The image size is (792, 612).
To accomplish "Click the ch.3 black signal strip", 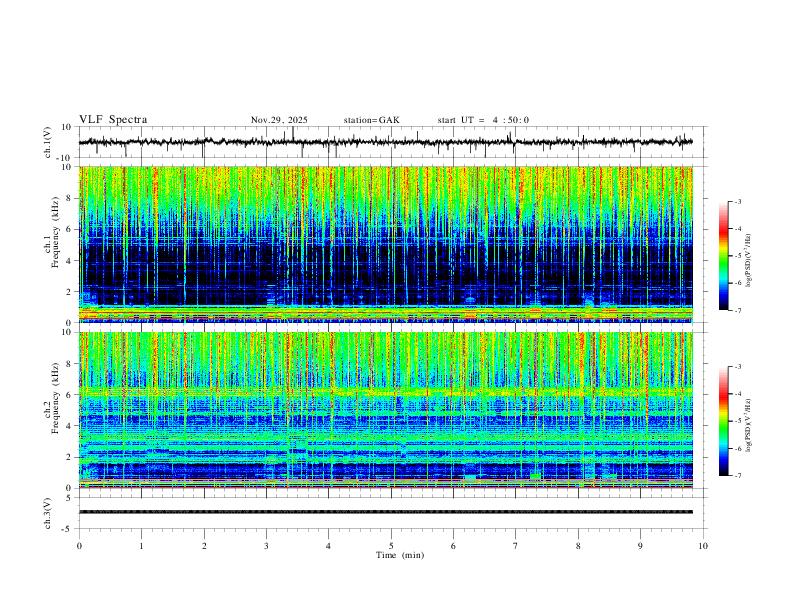I will (x=386, y=512).
